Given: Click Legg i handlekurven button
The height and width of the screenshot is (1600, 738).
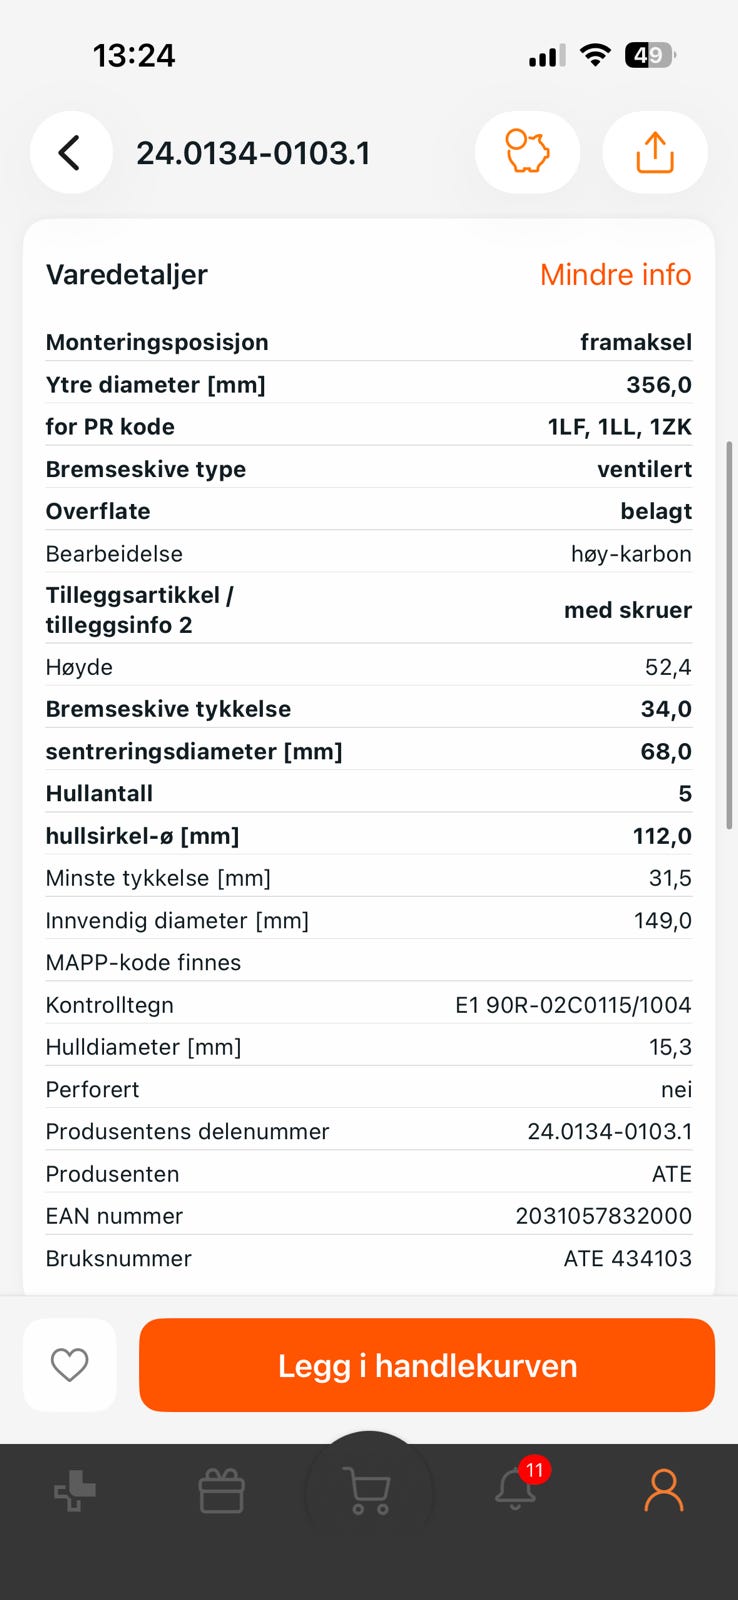Looking at the screenshot, I should 427,1365.
